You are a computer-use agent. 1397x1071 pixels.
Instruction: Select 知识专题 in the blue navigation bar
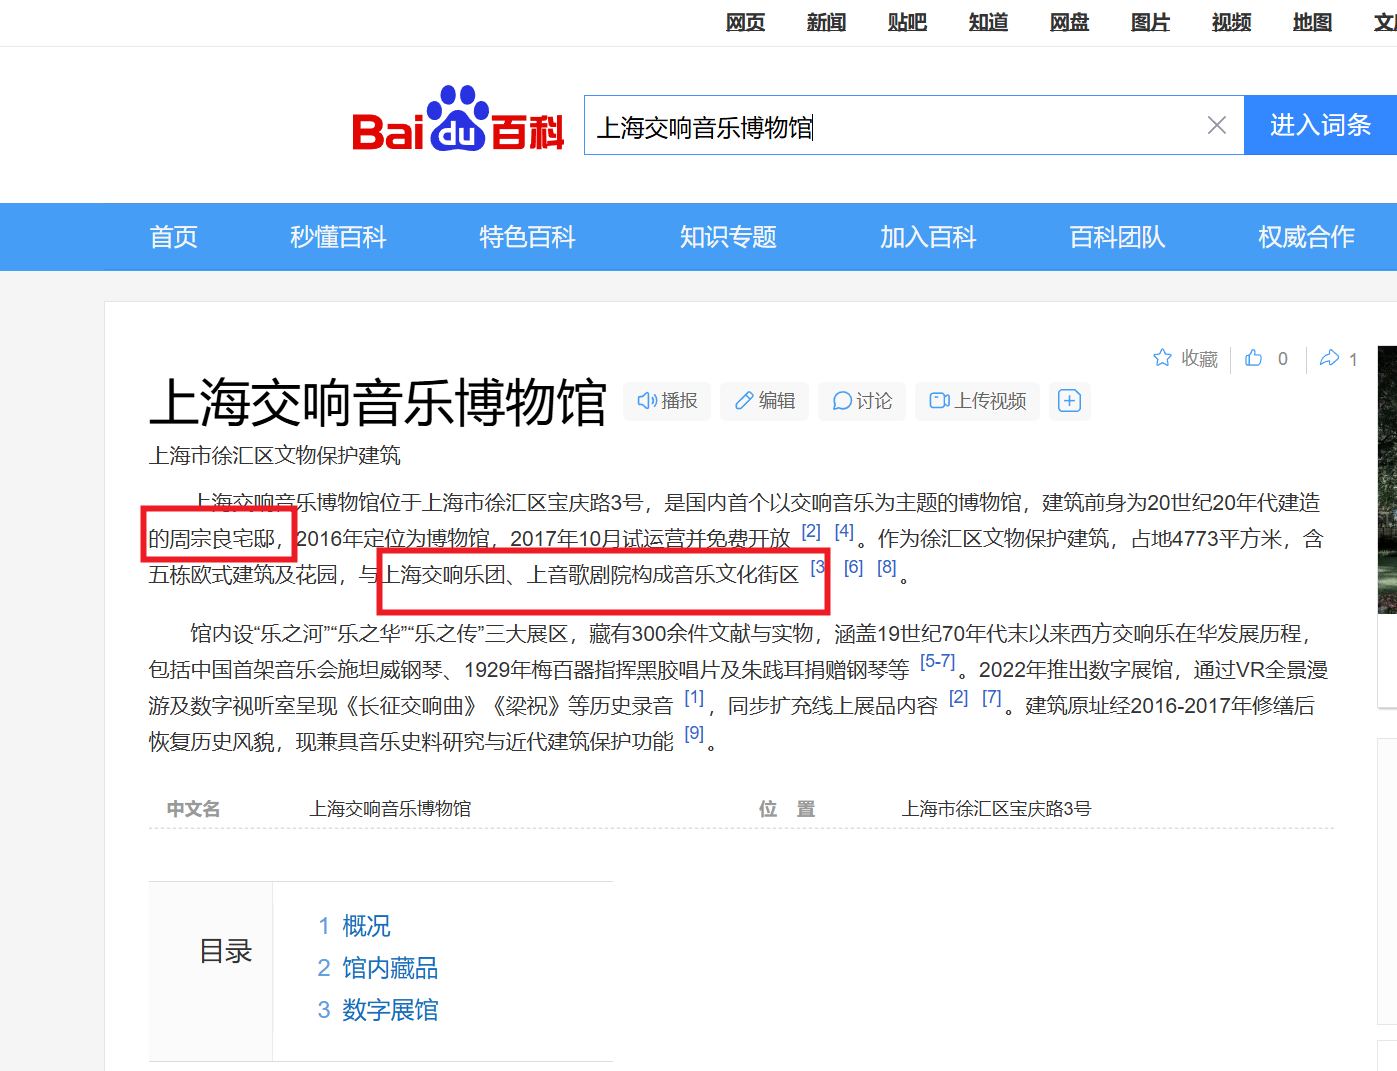tap(728, 237)
